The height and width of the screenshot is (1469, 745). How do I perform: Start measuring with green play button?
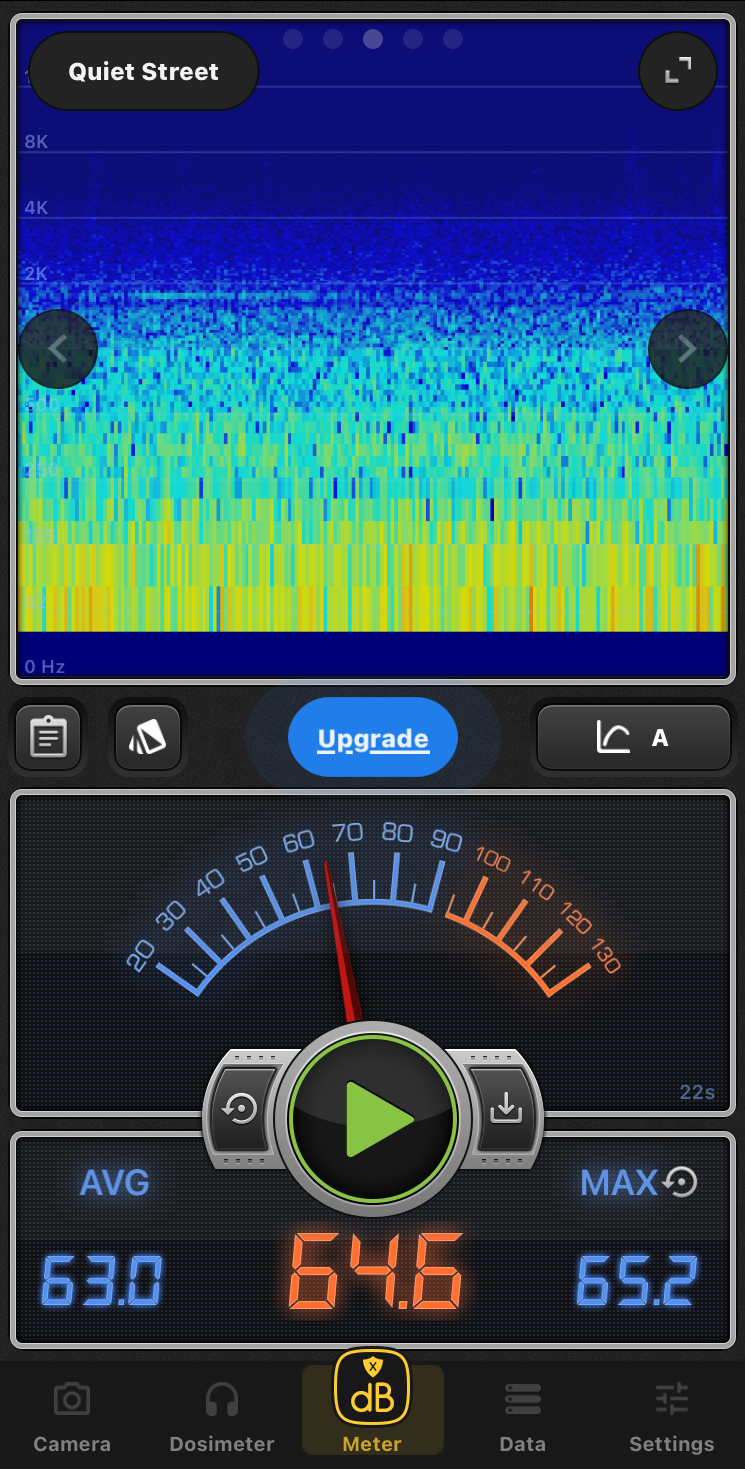[373, 1118]
